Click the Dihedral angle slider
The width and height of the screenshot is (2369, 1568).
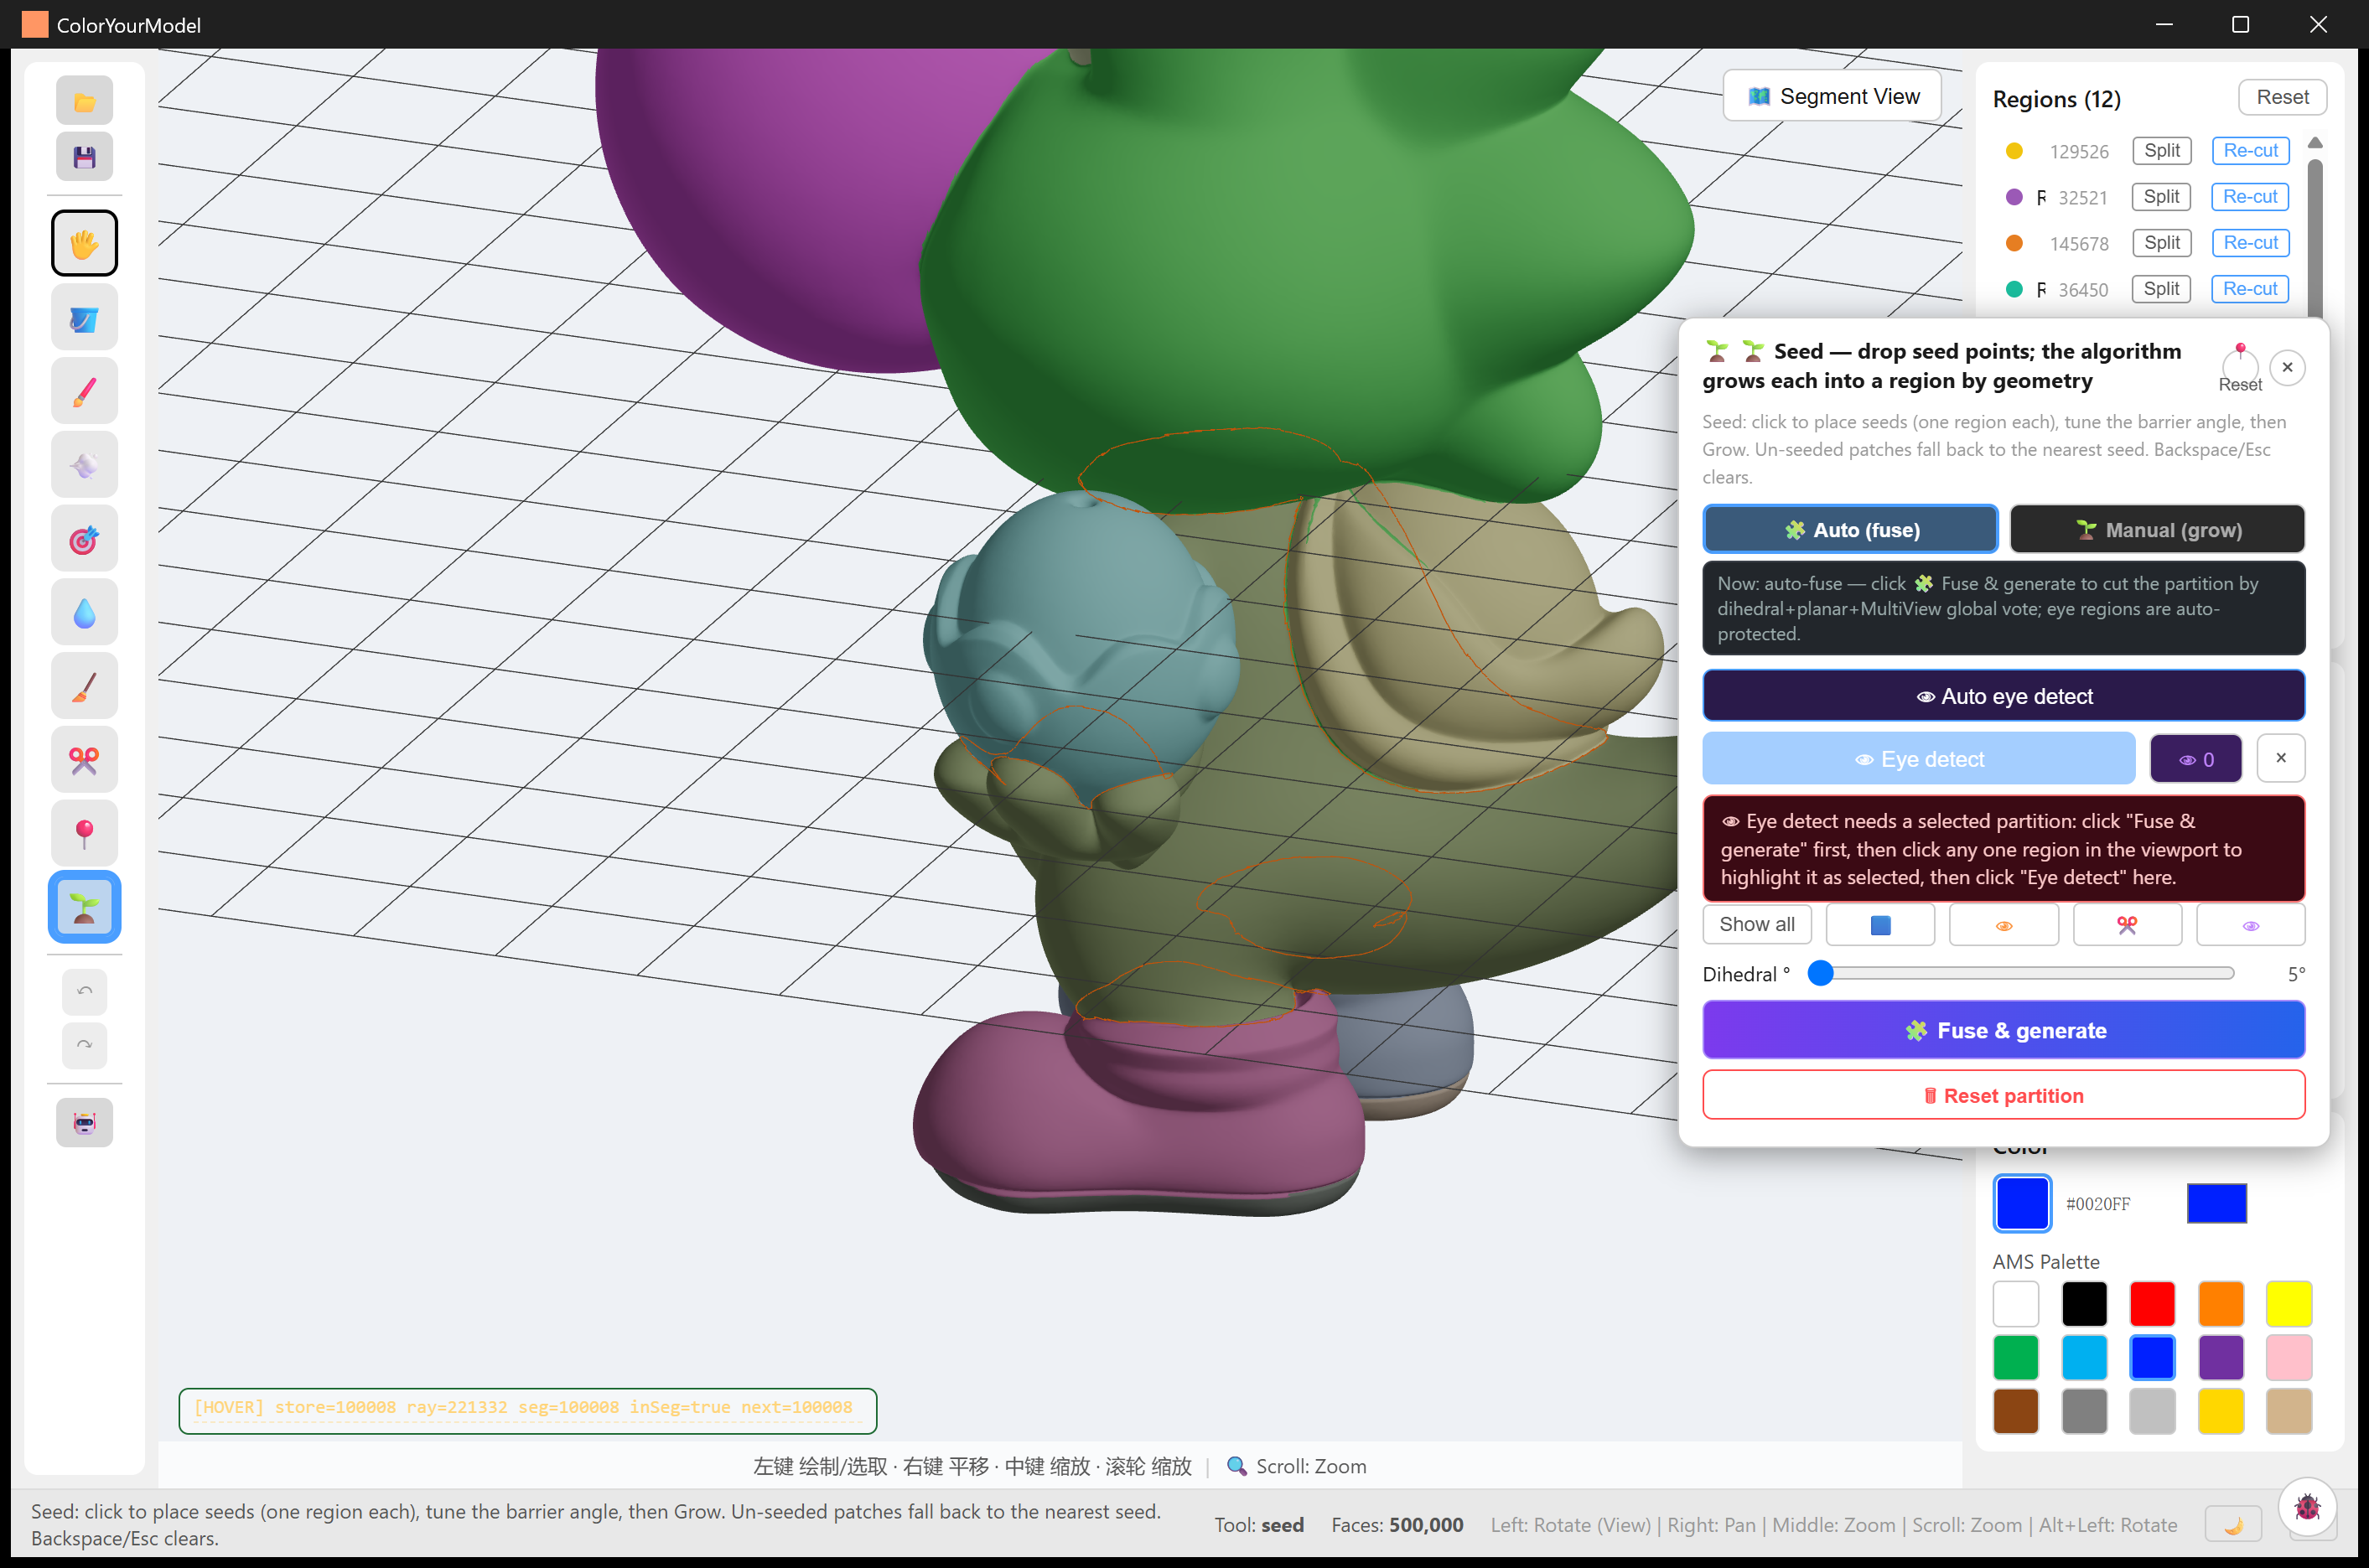2021,973
